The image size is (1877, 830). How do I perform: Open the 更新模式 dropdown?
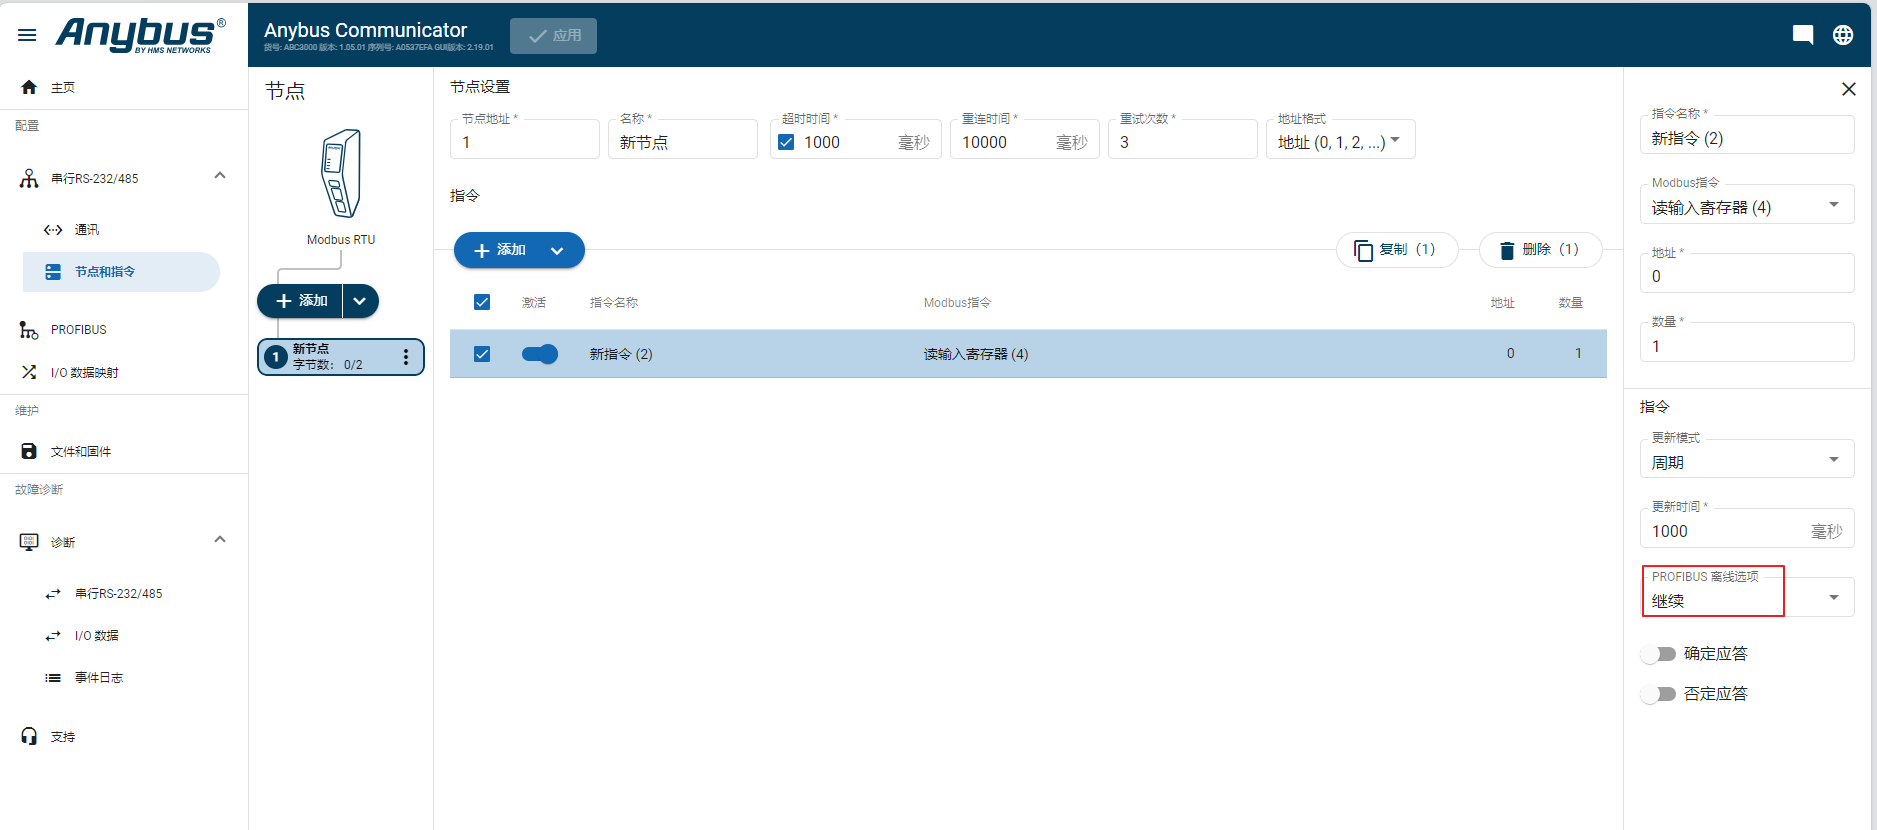[x=1747, y=459]
